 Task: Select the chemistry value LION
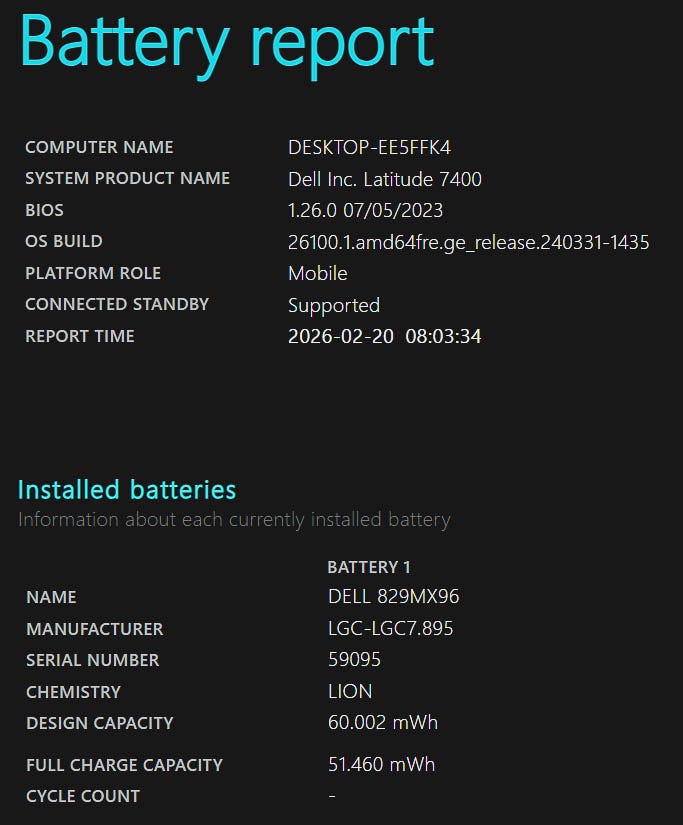click(x=349, y=691)
